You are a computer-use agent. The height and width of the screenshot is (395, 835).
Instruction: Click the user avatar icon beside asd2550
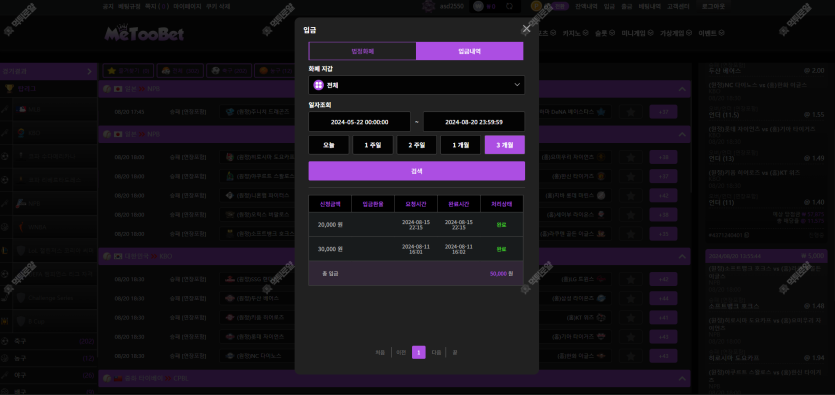[429, 6]
